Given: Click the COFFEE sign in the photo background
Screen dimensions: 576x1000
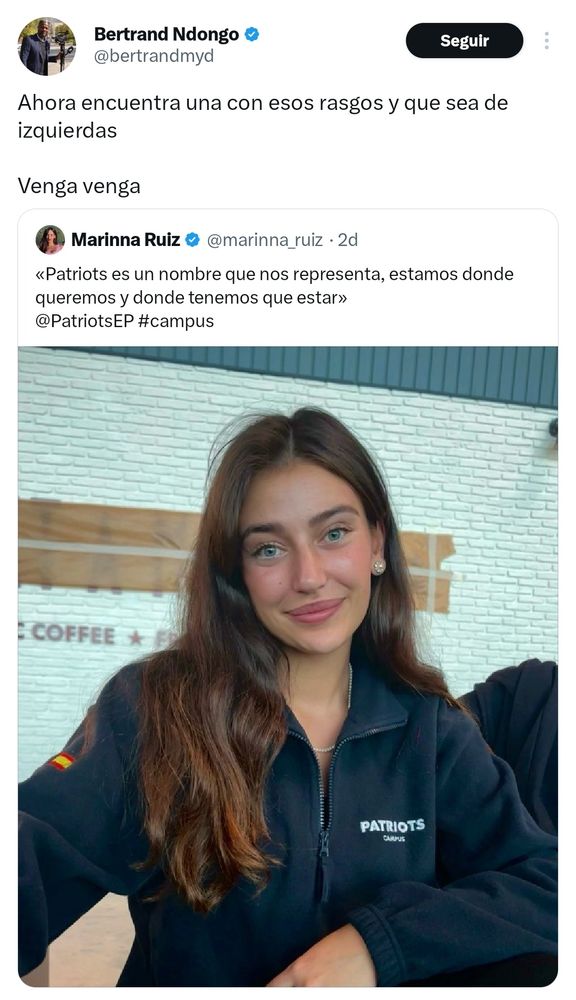Looking at the screenshot, I should (73, 634).
